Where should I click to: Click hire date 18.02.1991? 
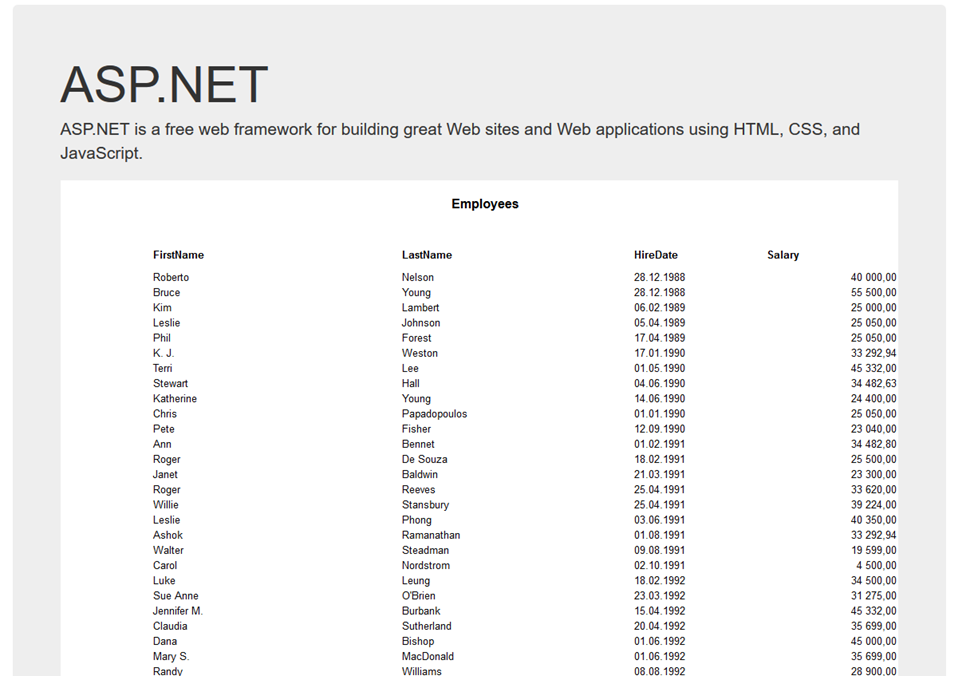659,459
